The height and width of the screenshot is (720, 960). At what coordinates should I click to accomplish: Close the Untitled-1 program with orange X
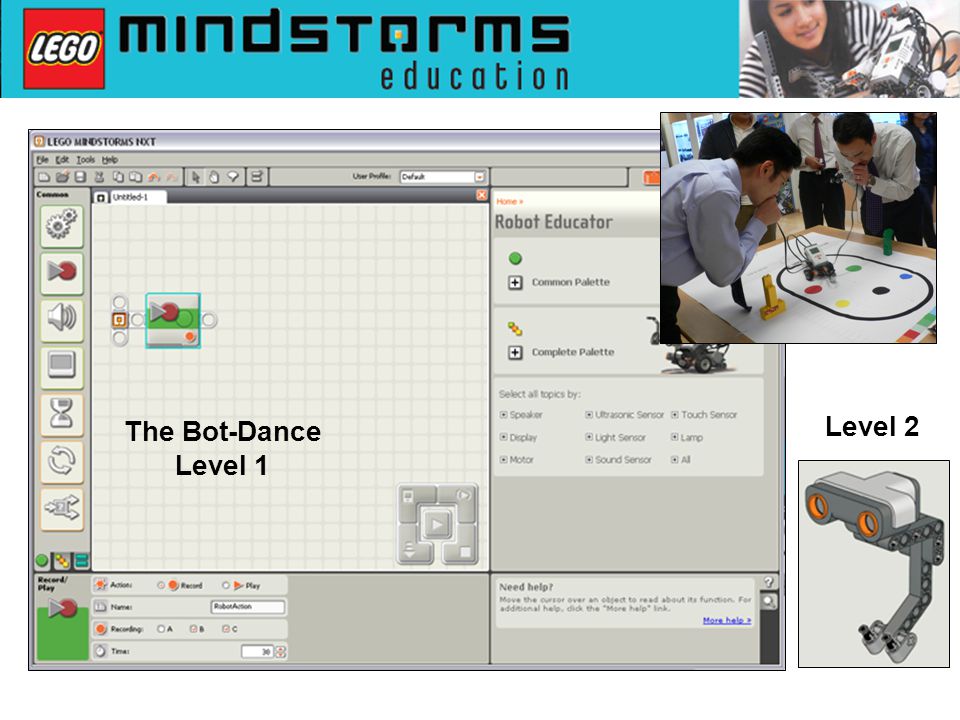tap(482, 195)
